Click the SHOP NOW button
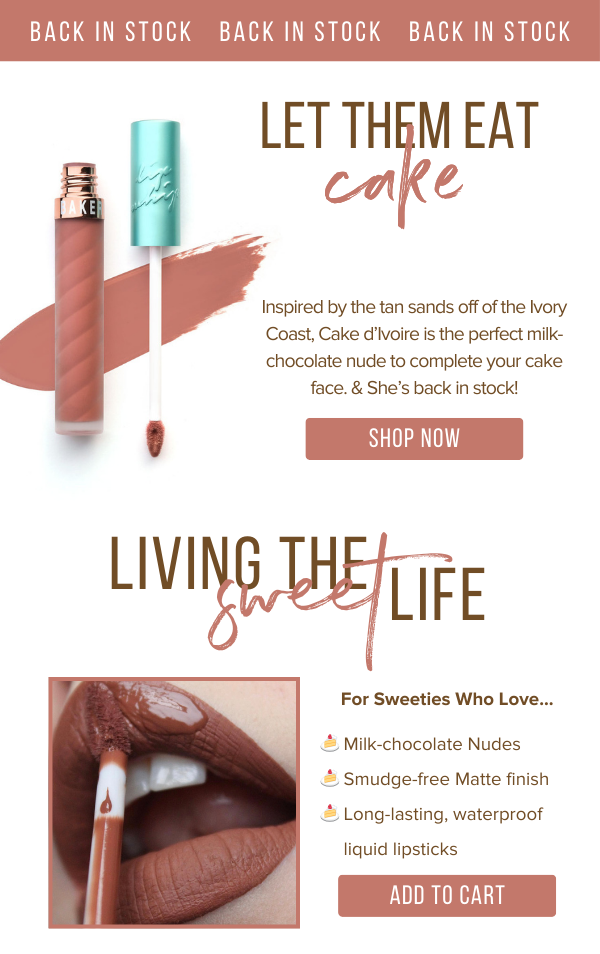The width and height of the screenshot is (600, 954). [414, 439]
